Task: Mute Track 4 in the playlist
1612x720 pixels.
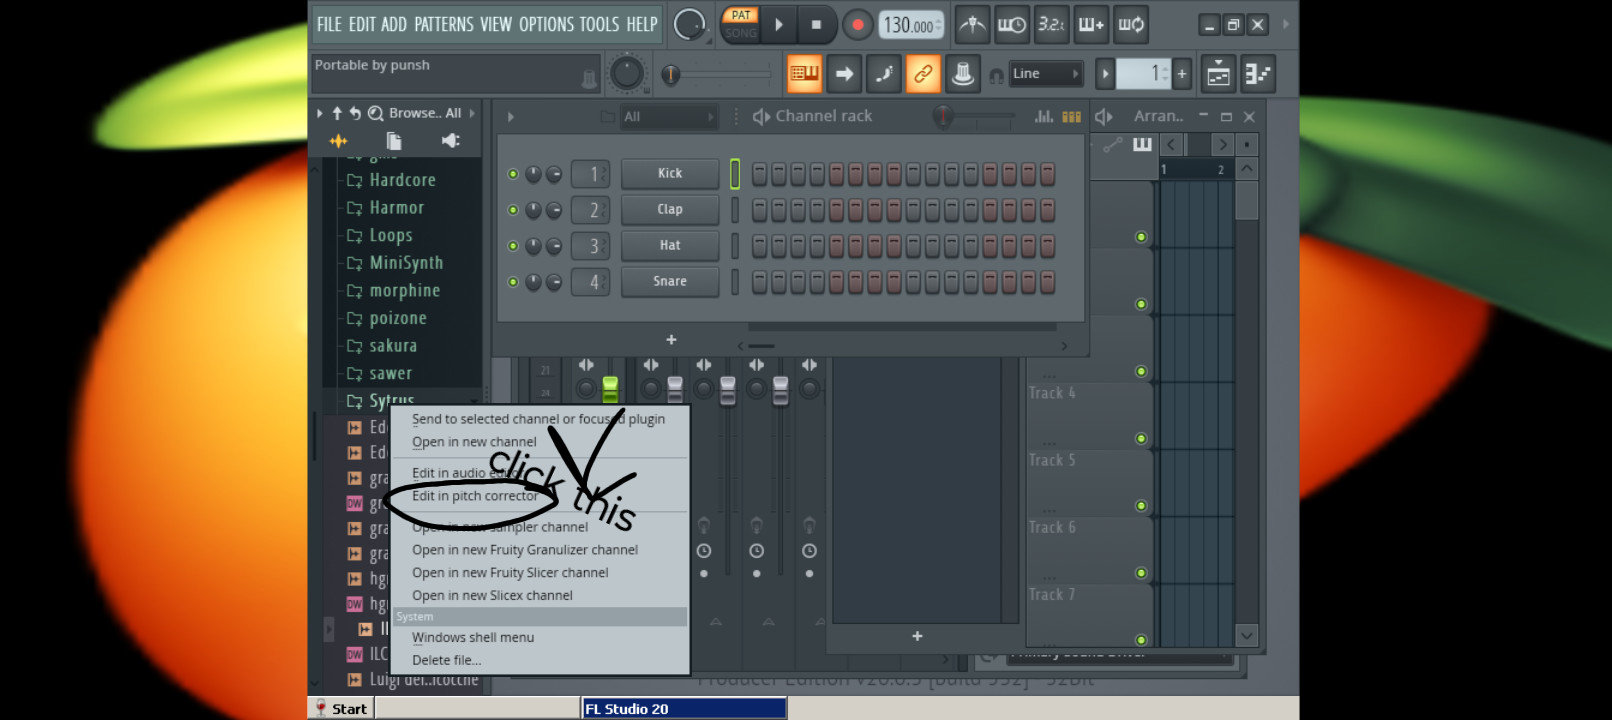Action: pyautogui.click(x=1141, y=439)
